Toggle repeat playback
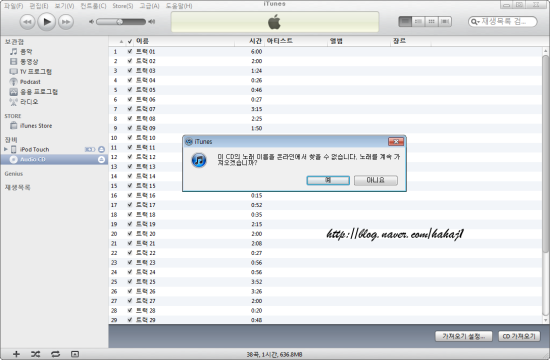 [x=55, y=354]
